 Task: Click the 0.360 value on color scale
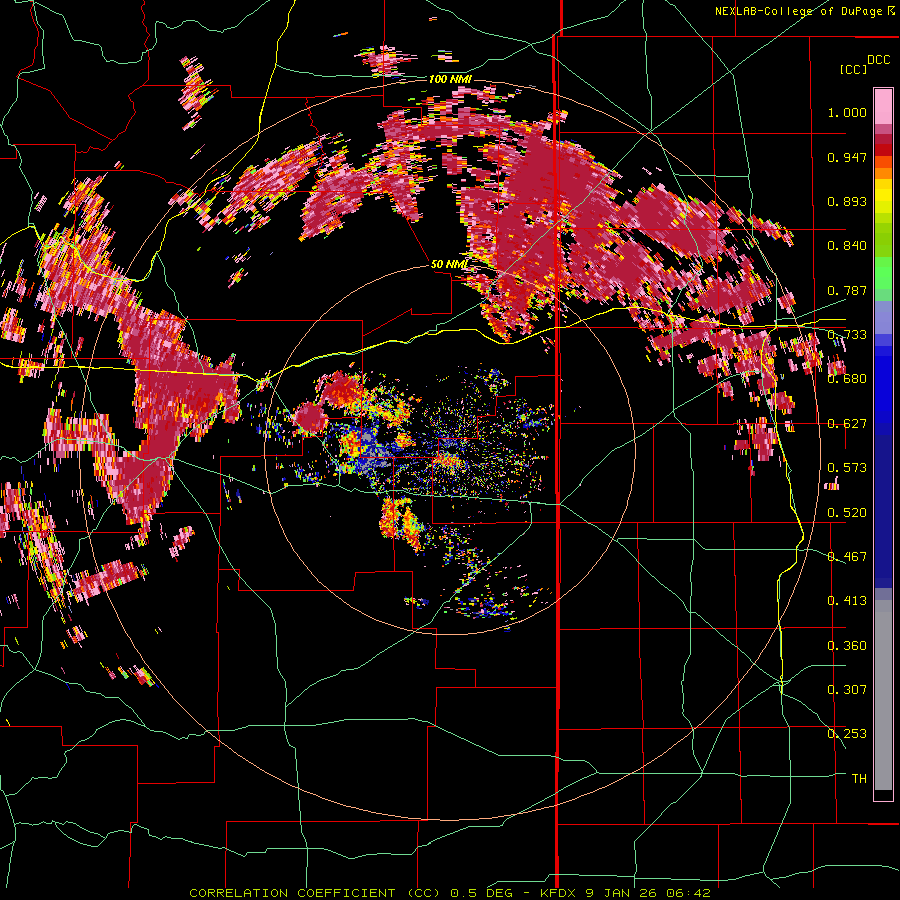pyautogui.click(x=847, y=646)
